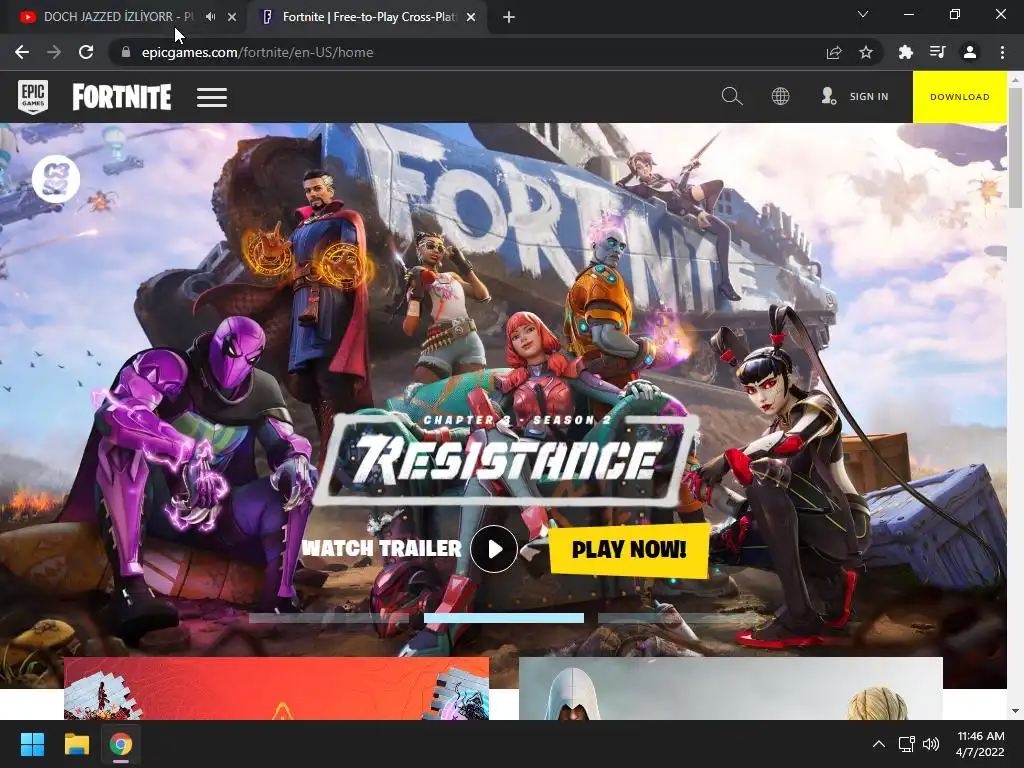Open the volume tray icon
1024x768 pixels.
tap(931, 744)
